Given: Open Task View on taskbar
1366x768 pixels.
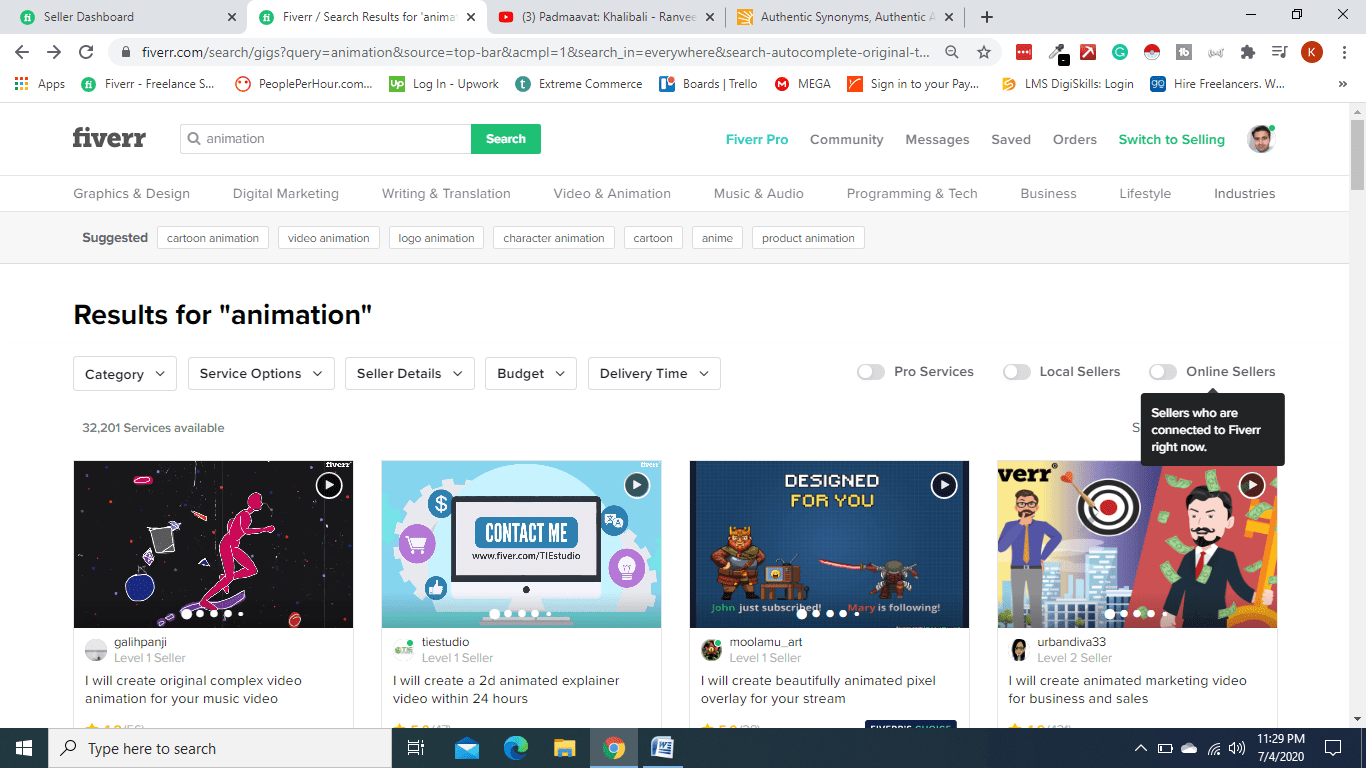Looking at the screenshot, I should 416,748.
